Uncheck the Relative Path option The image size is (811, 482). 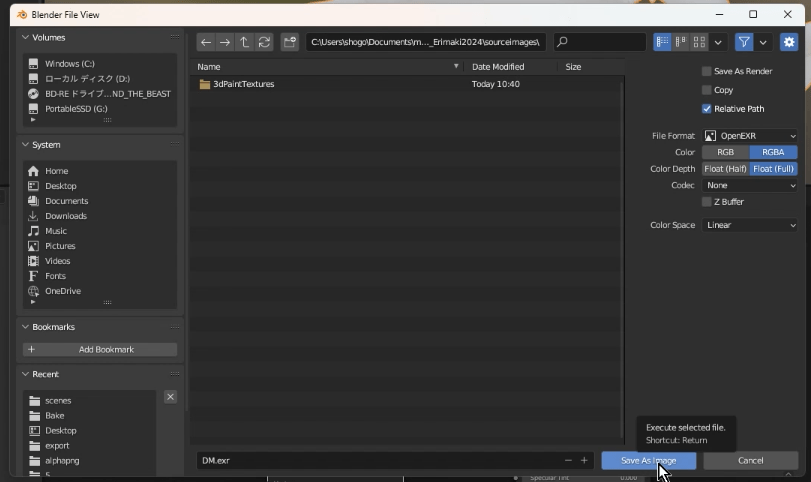[707, 109]
